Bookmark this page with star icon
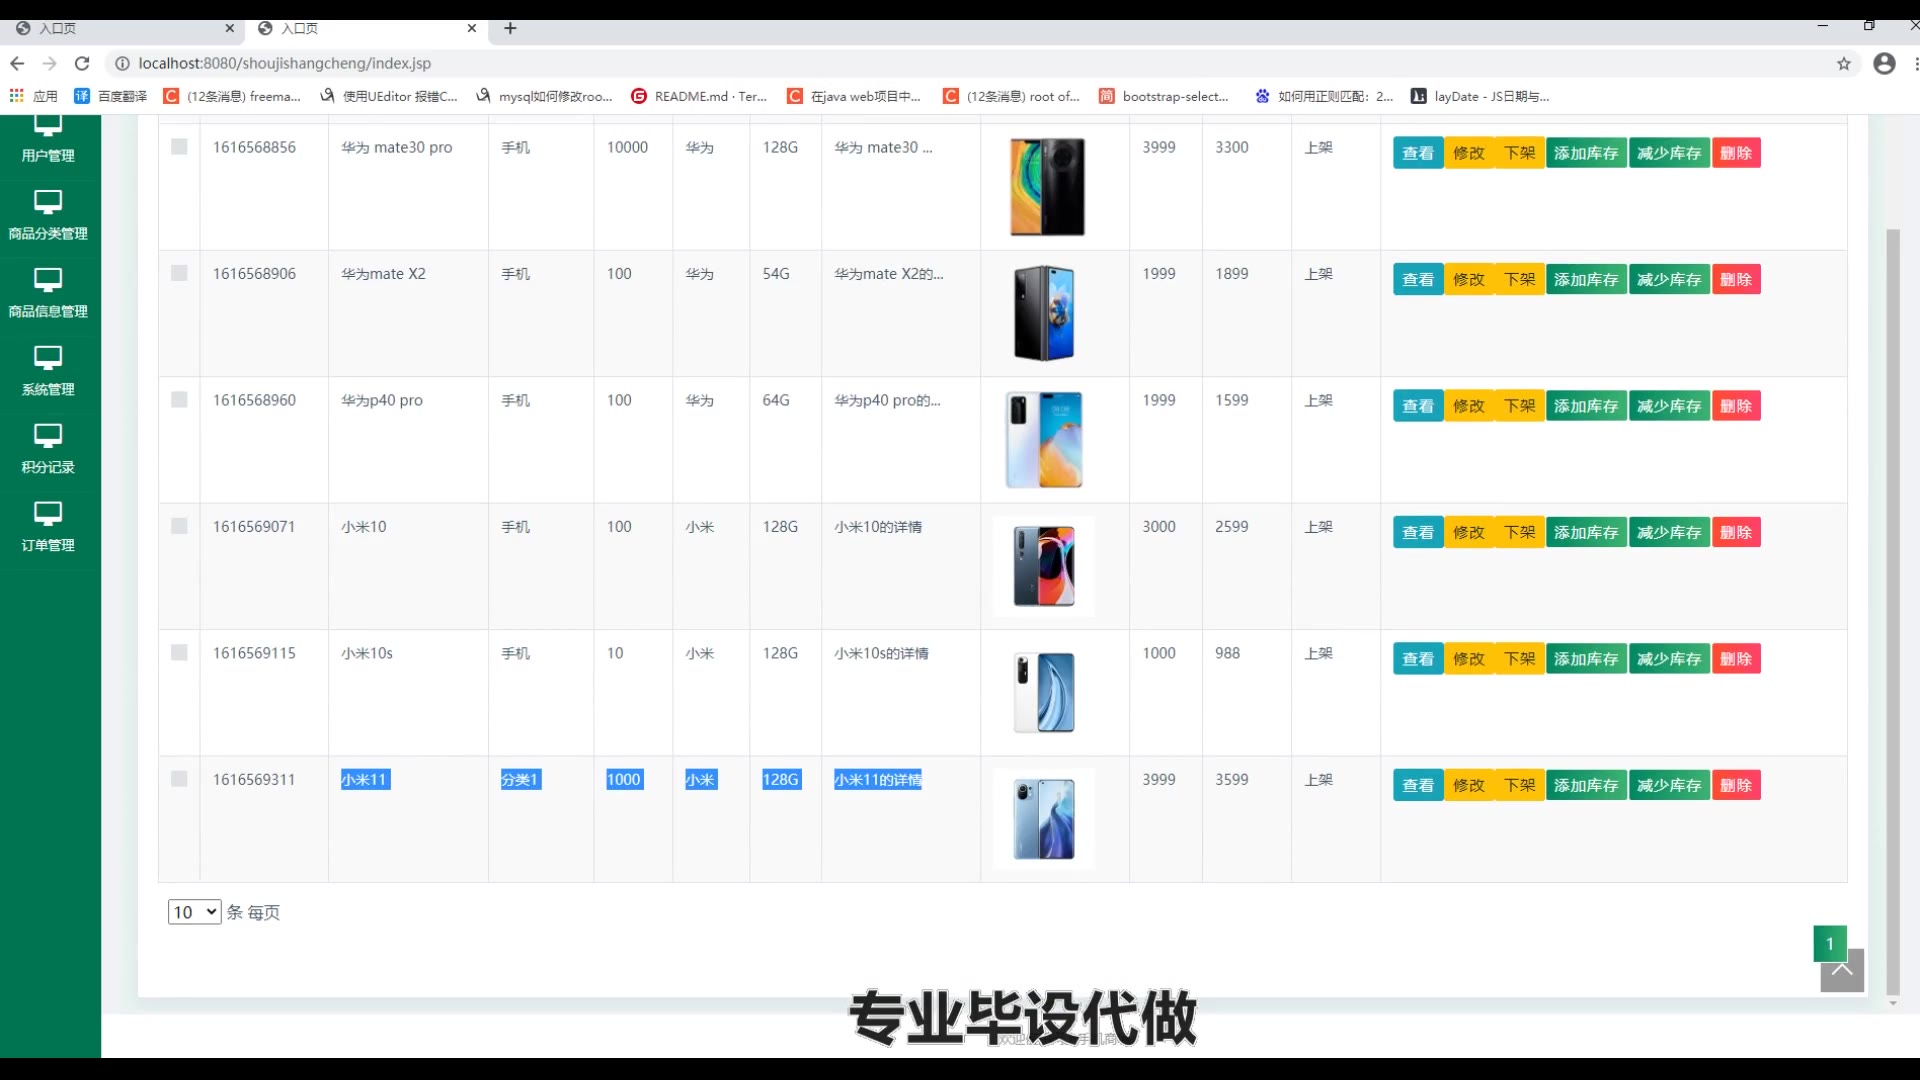 point(1844,63)
